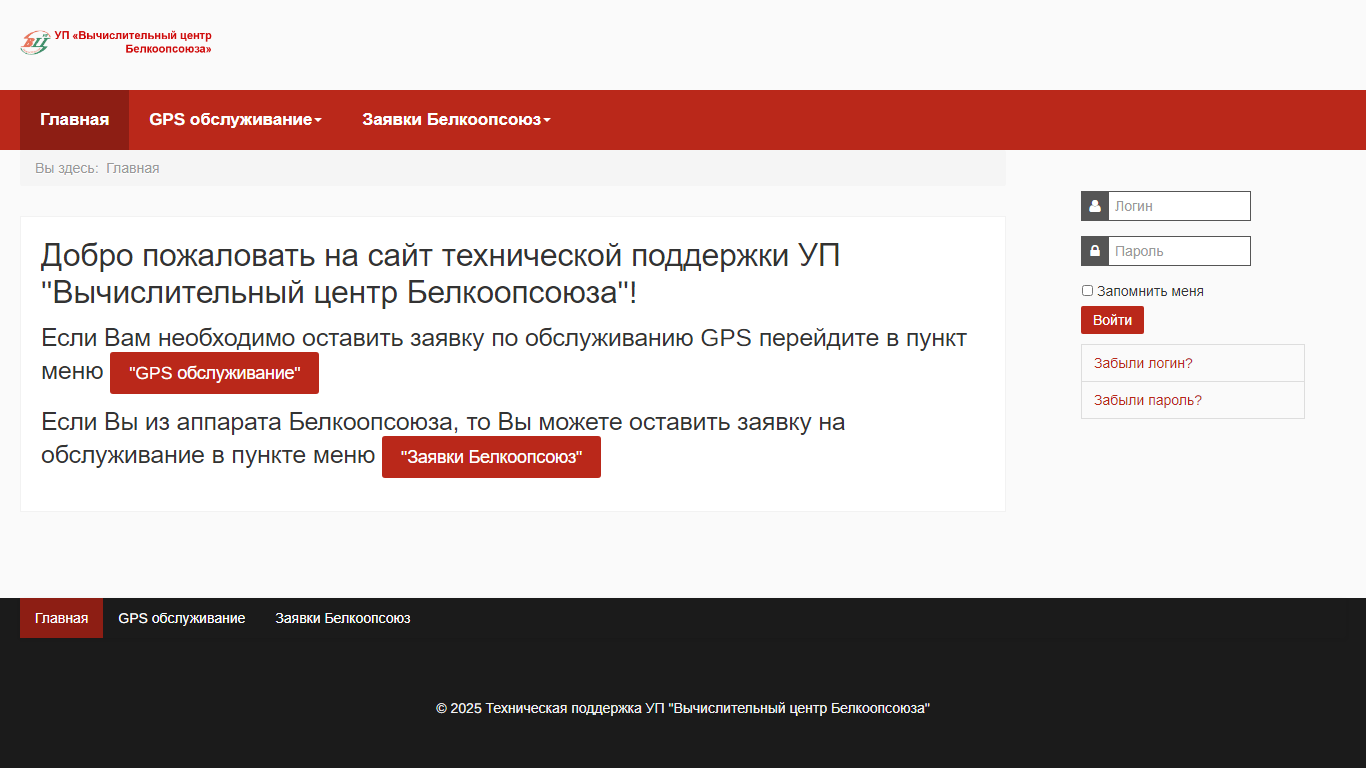
Task: Click the user icon beside Логин field
Action: [1095, 206]
